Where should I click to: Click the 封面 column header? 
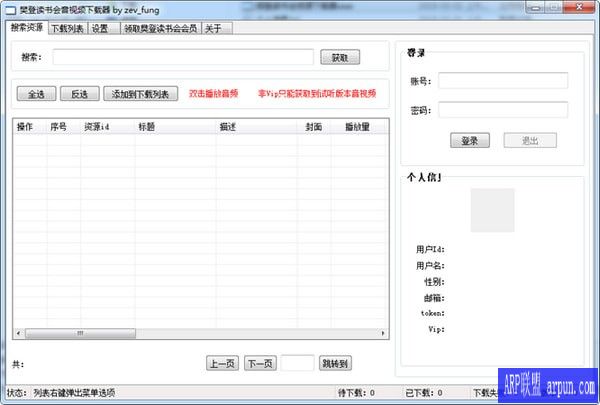314,127
